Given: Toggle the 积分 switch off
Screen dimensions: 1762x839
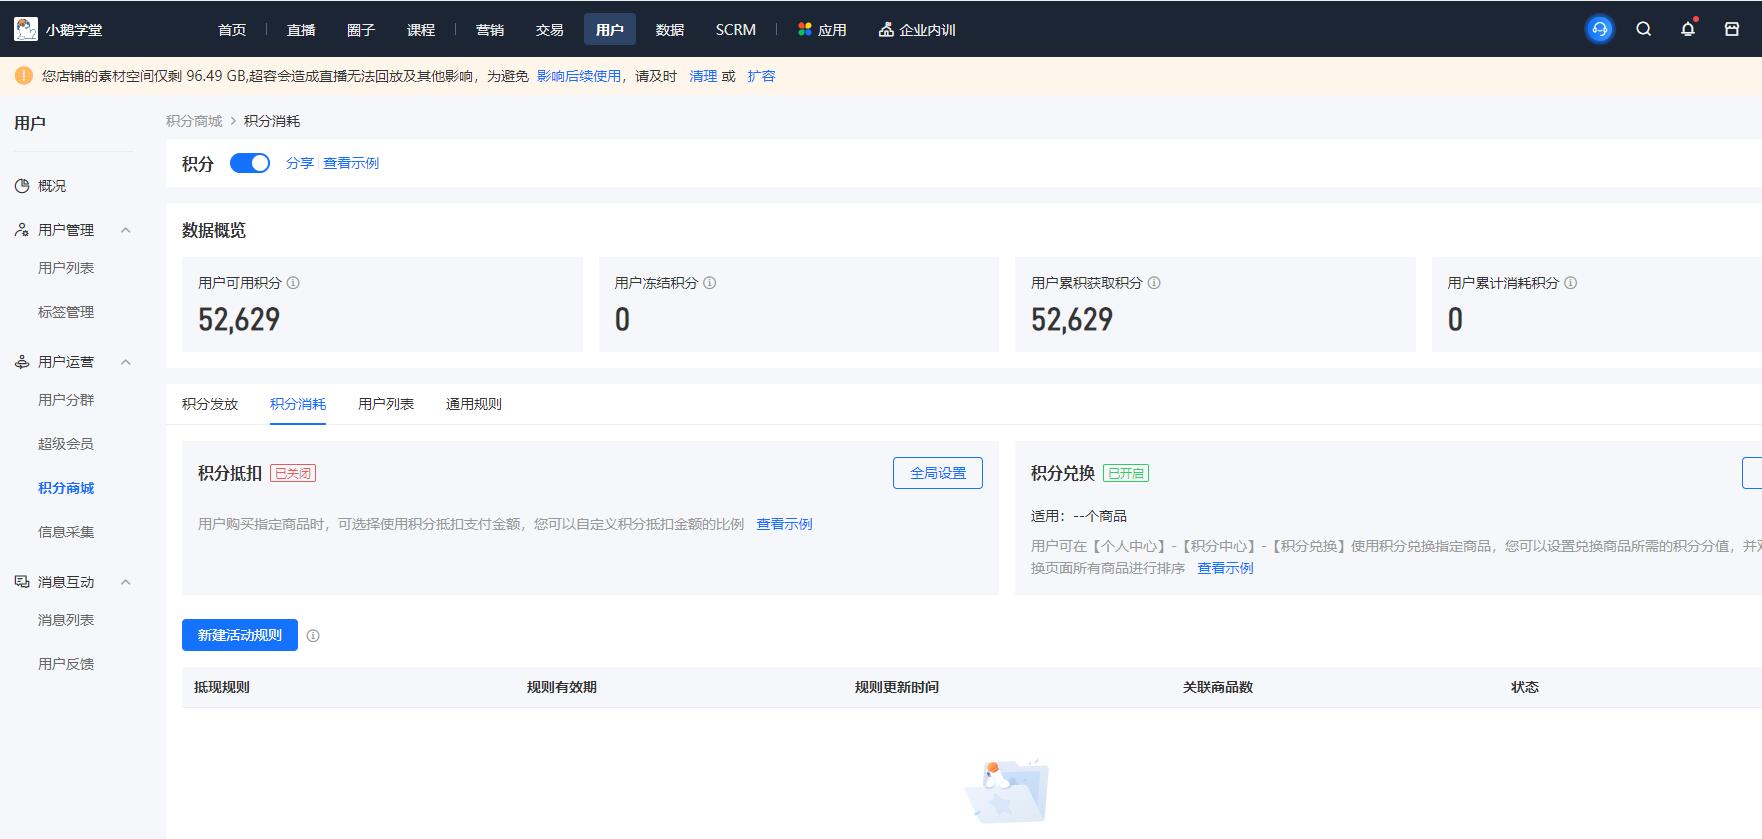Looking at the screenshot, I should pos(250,163).
